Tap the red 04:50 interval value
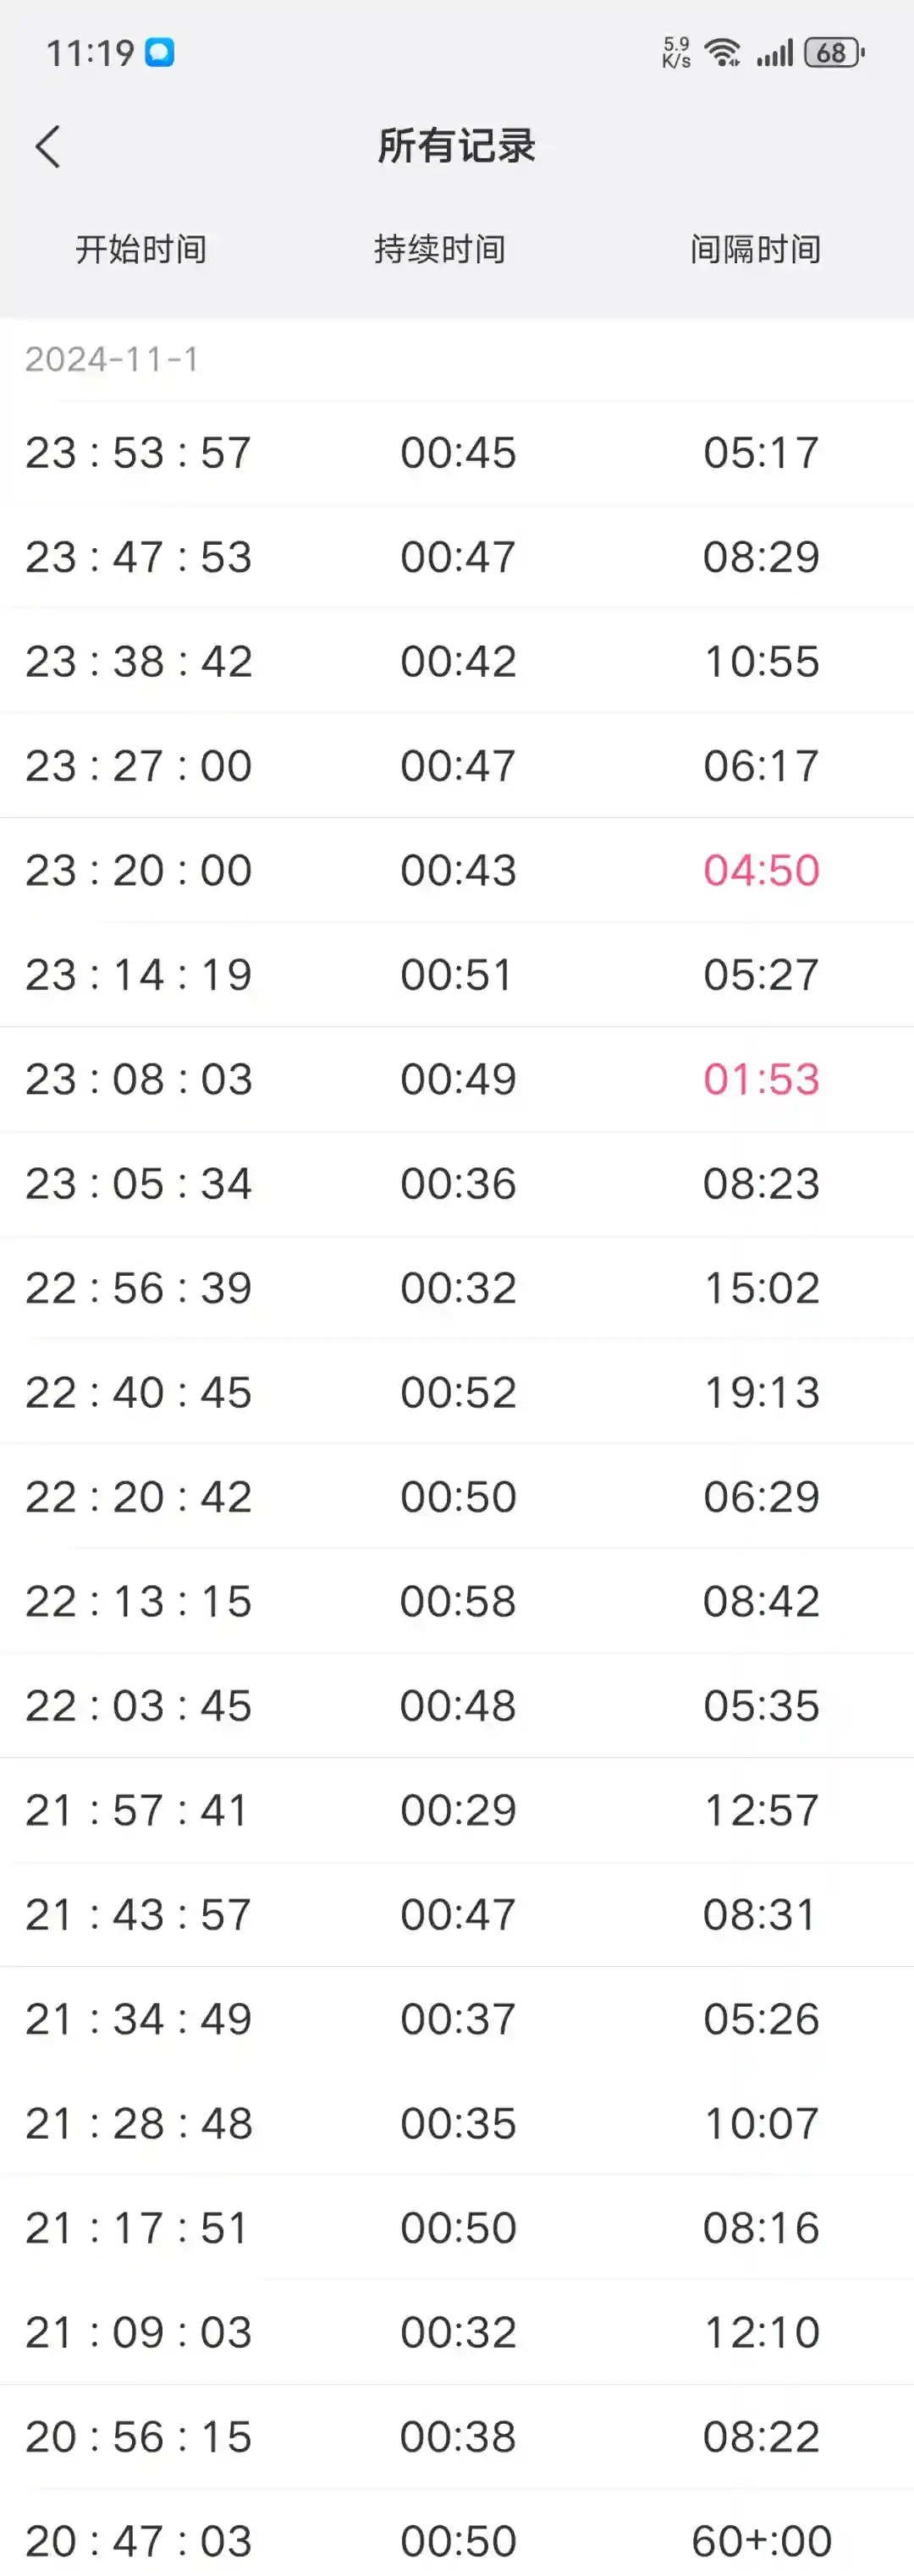The height and width of the screenshot is (2576, 914). coord(761,870)
